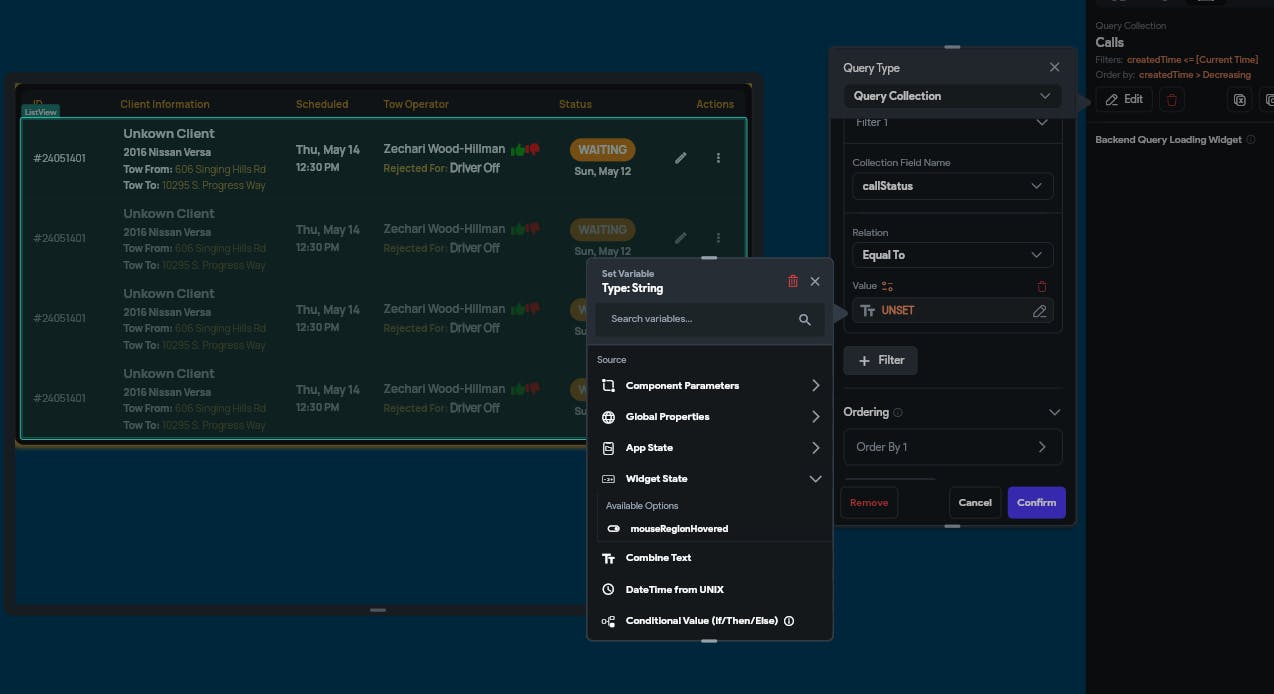The image size is (1274, 694).
Task: Click the pencil icon in the UNSET field
Action: coord(1040,311)
